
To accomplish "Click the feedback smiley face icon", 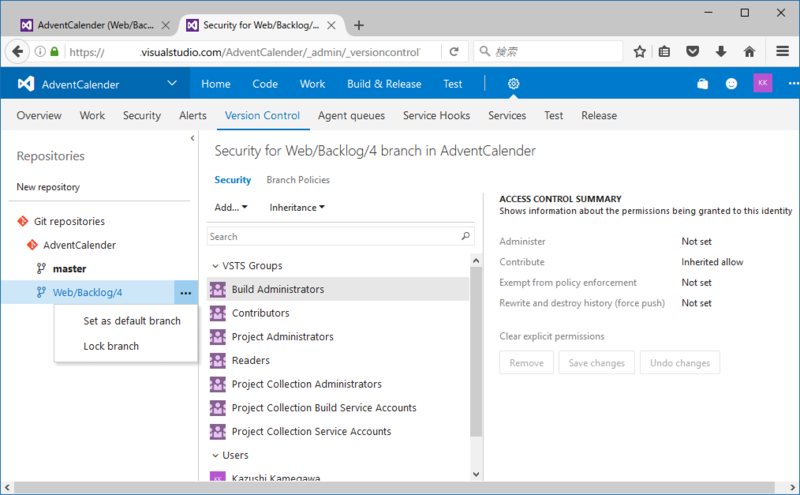I will coord(731,84).
